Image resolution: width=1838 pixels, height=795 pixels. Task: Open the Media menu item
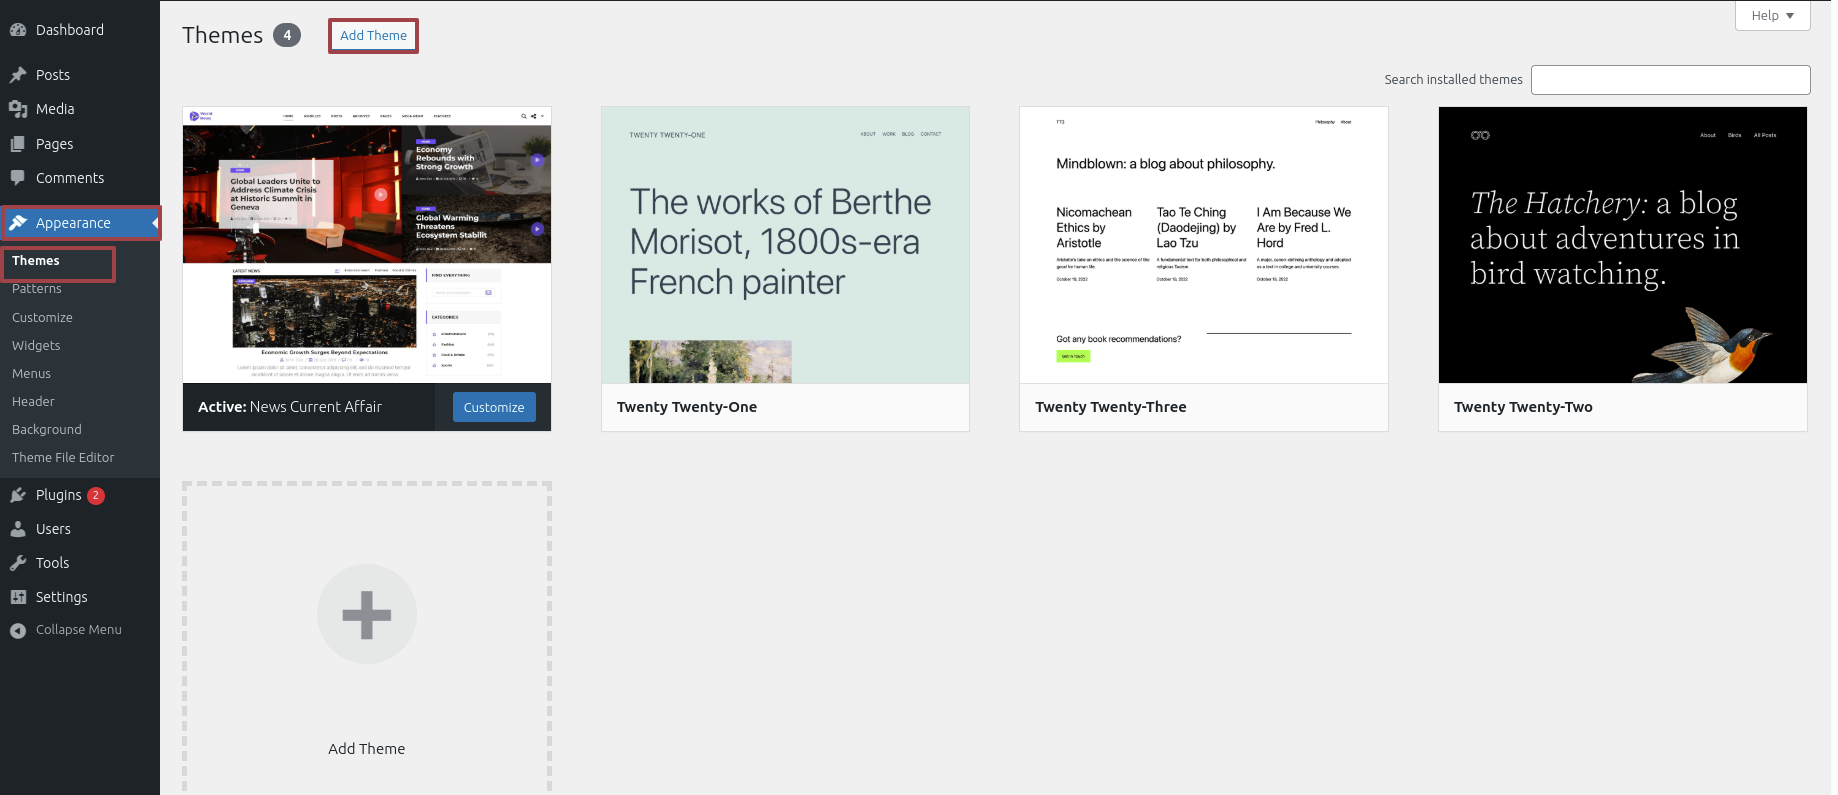(80, 109)
